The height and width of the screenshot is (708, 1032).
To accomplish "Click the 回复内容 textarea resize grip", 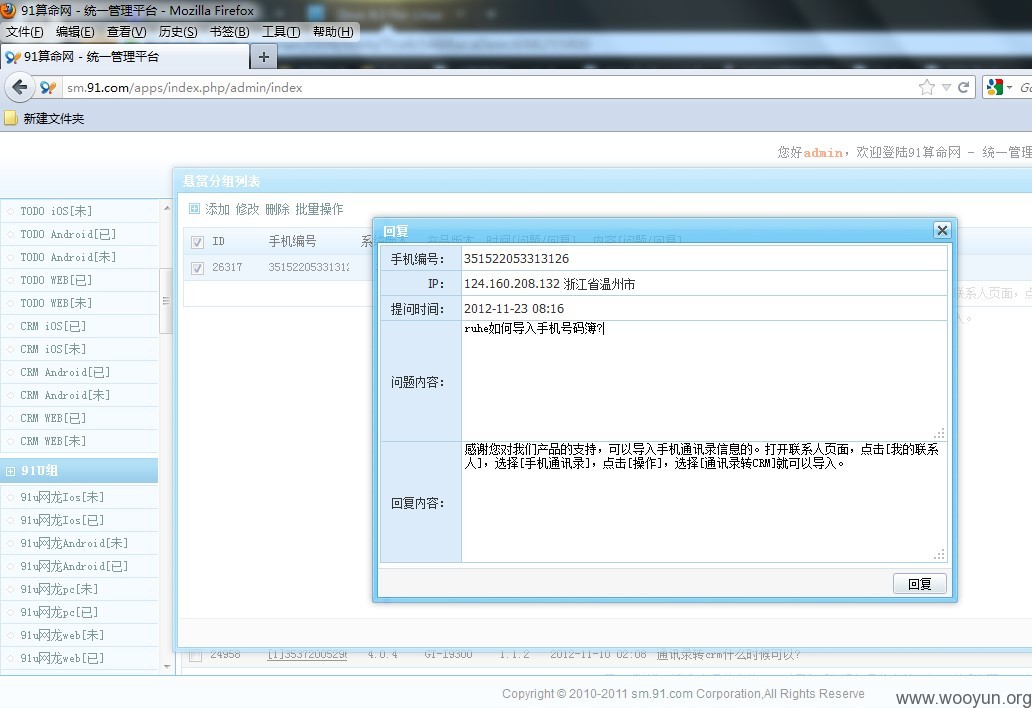I will coord(940,555).
